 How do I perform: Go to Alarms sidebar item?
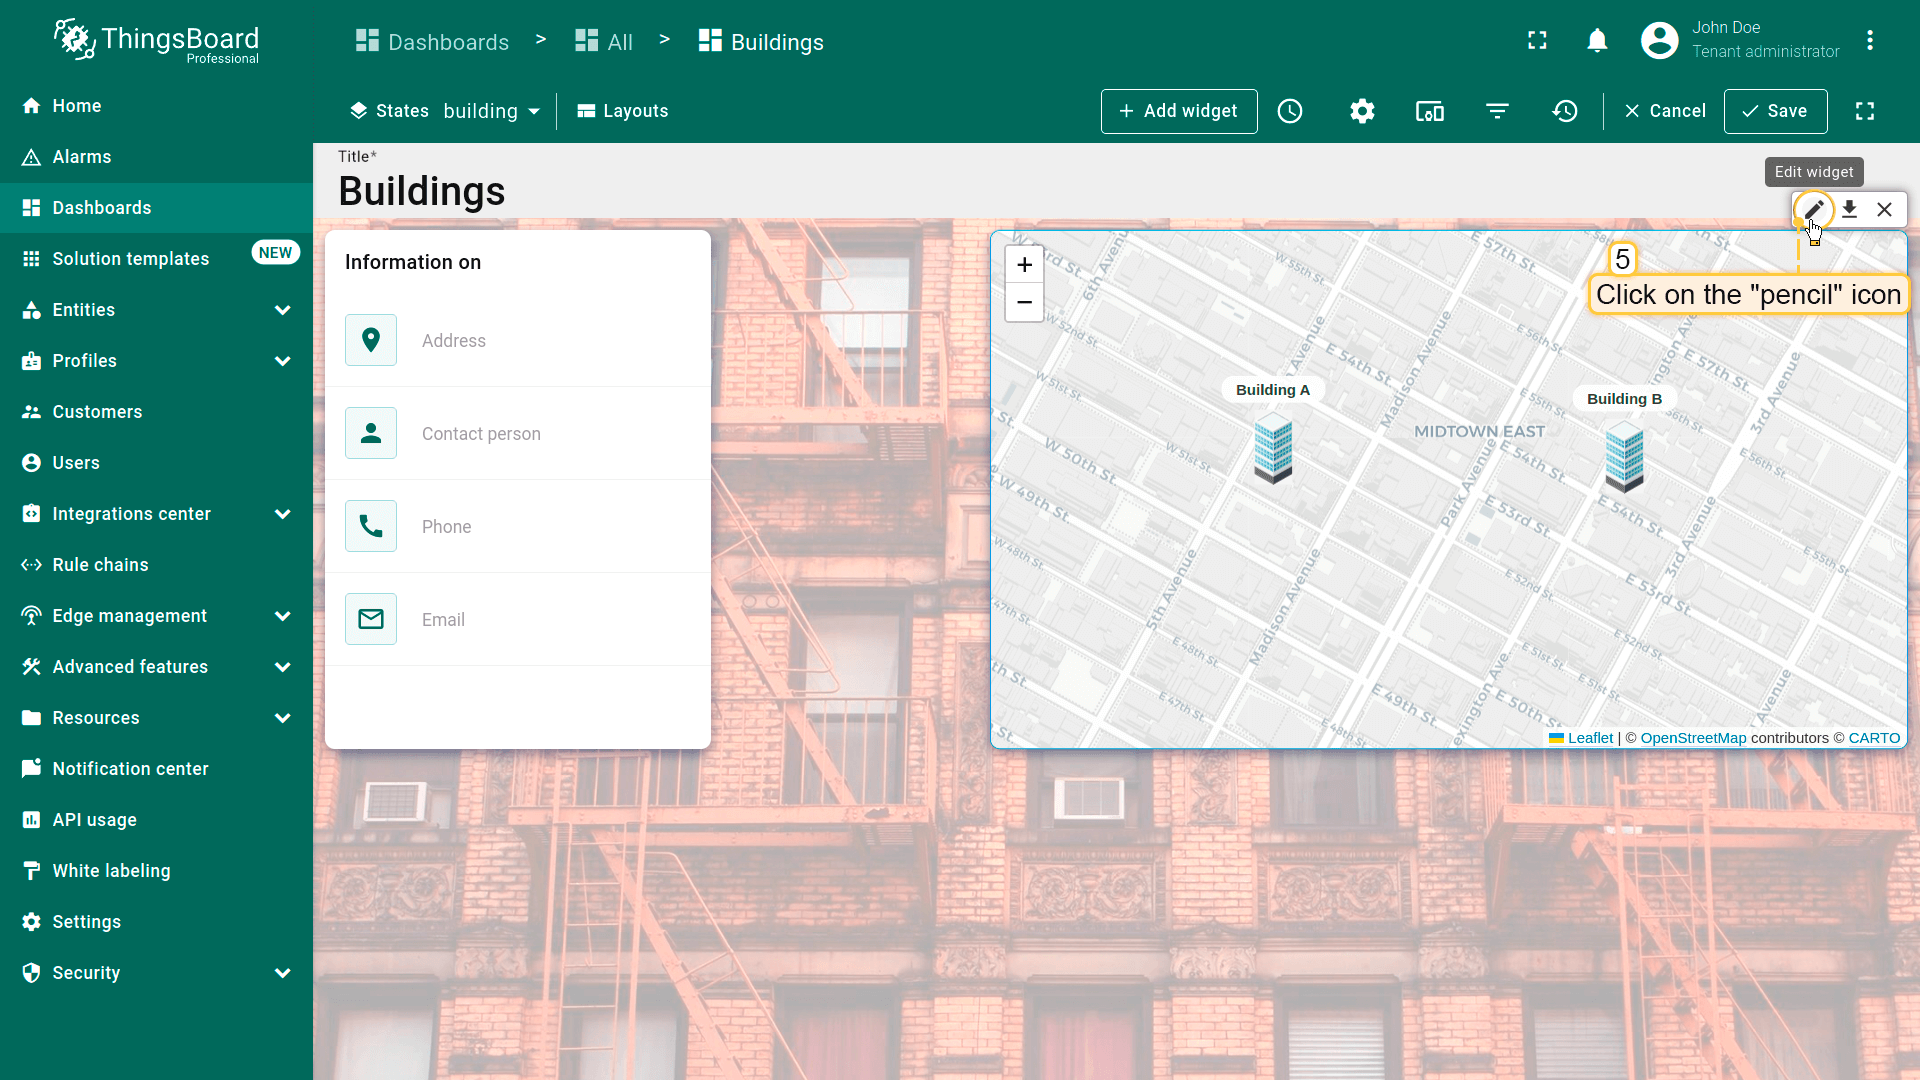pyautogui.click(x=82, y=157)
